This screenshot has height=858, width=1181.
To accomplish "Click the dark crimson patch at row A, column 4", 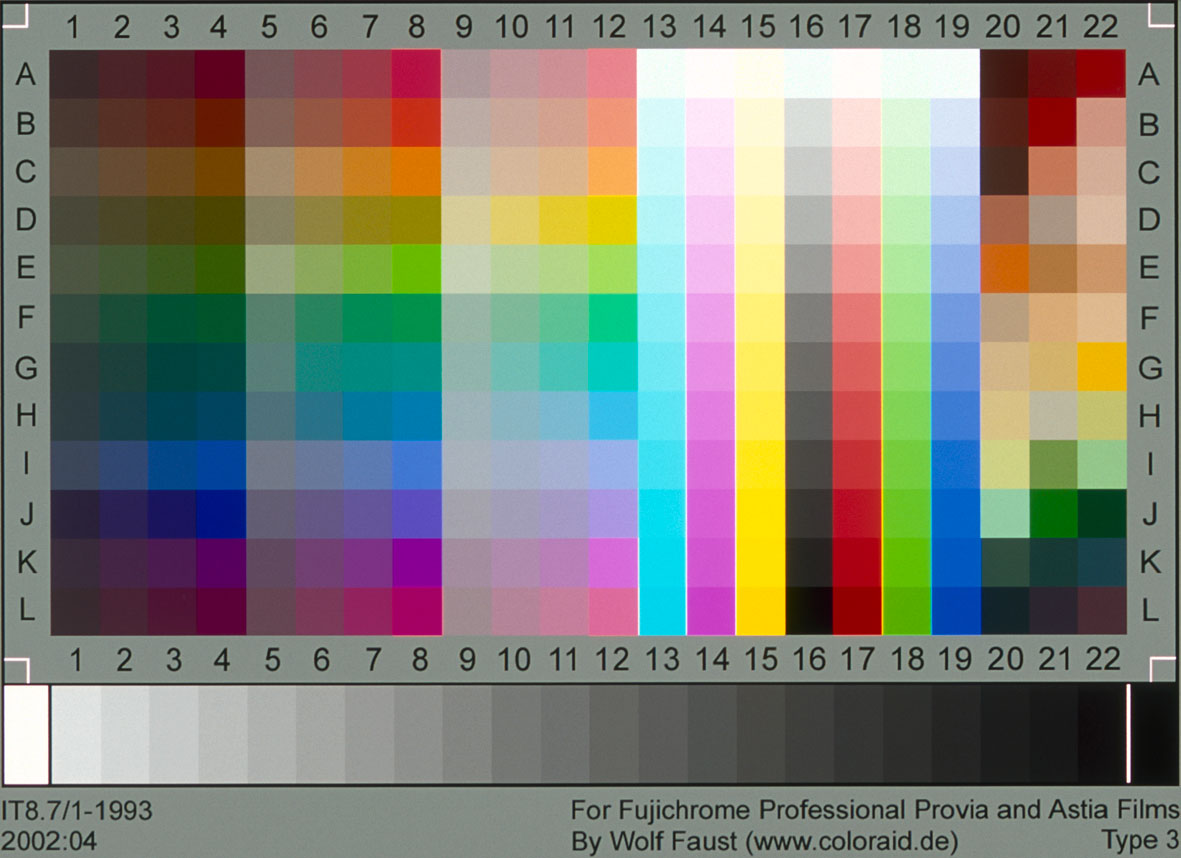I will [x=220, y=74].
